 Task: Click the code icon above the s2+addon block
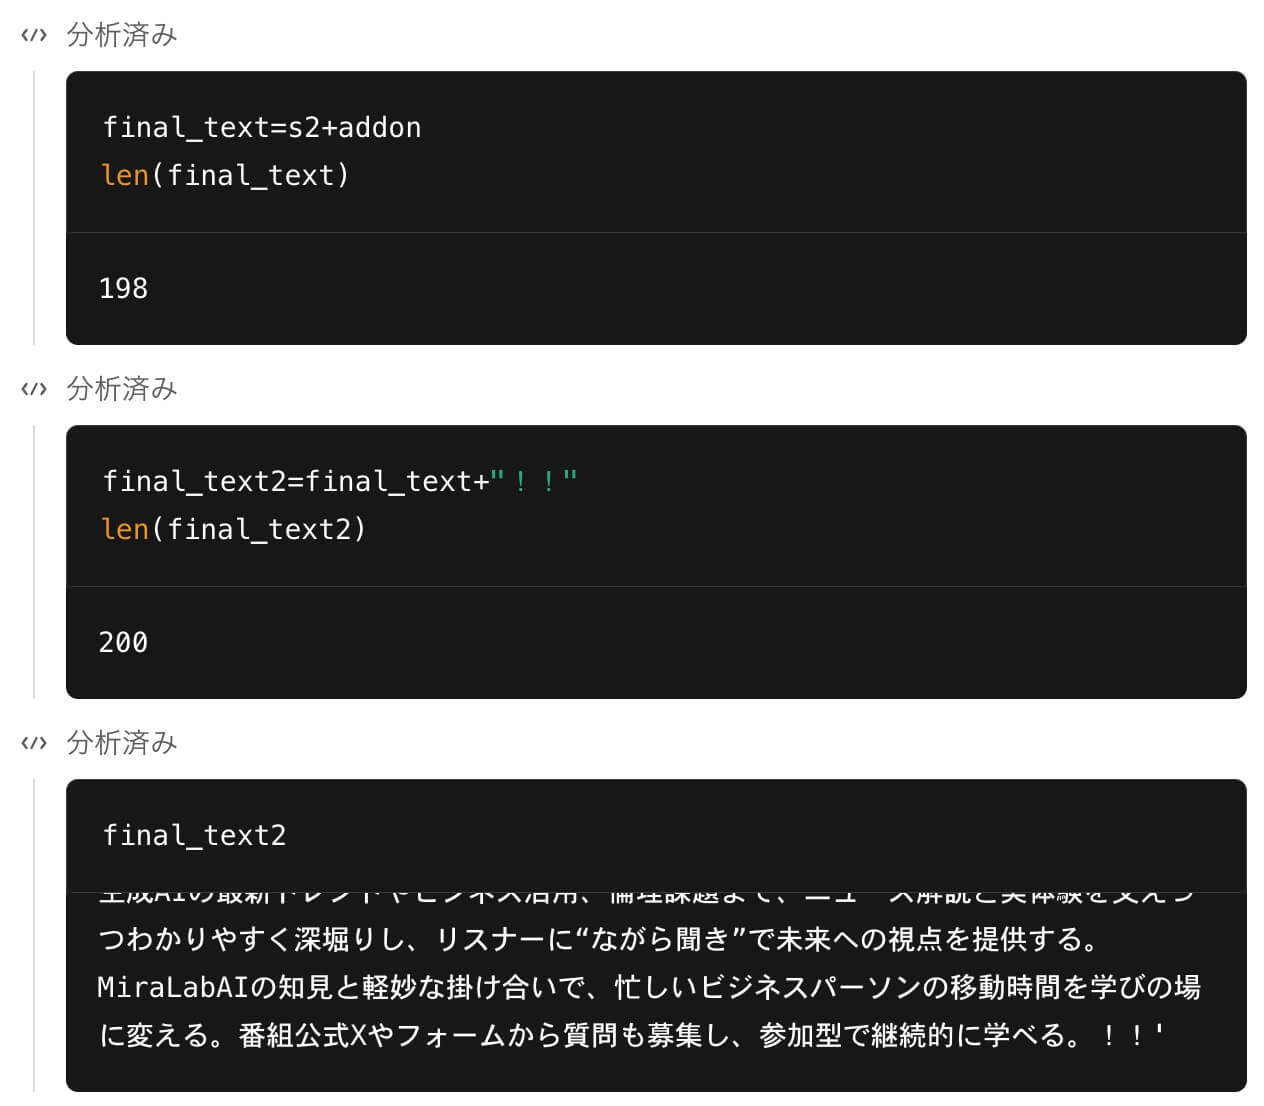pyautogui.click(x=34, y=35)
